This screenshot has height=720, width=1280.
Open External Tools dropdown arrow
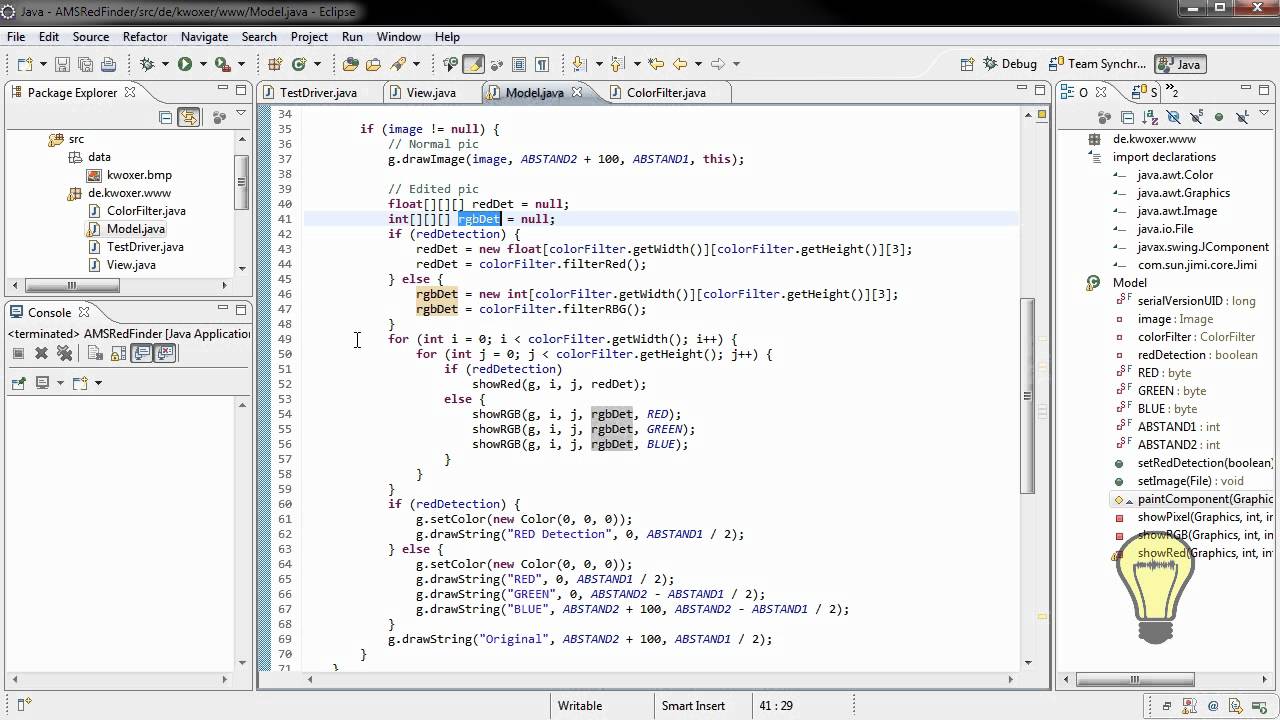(x=240, y=65)
